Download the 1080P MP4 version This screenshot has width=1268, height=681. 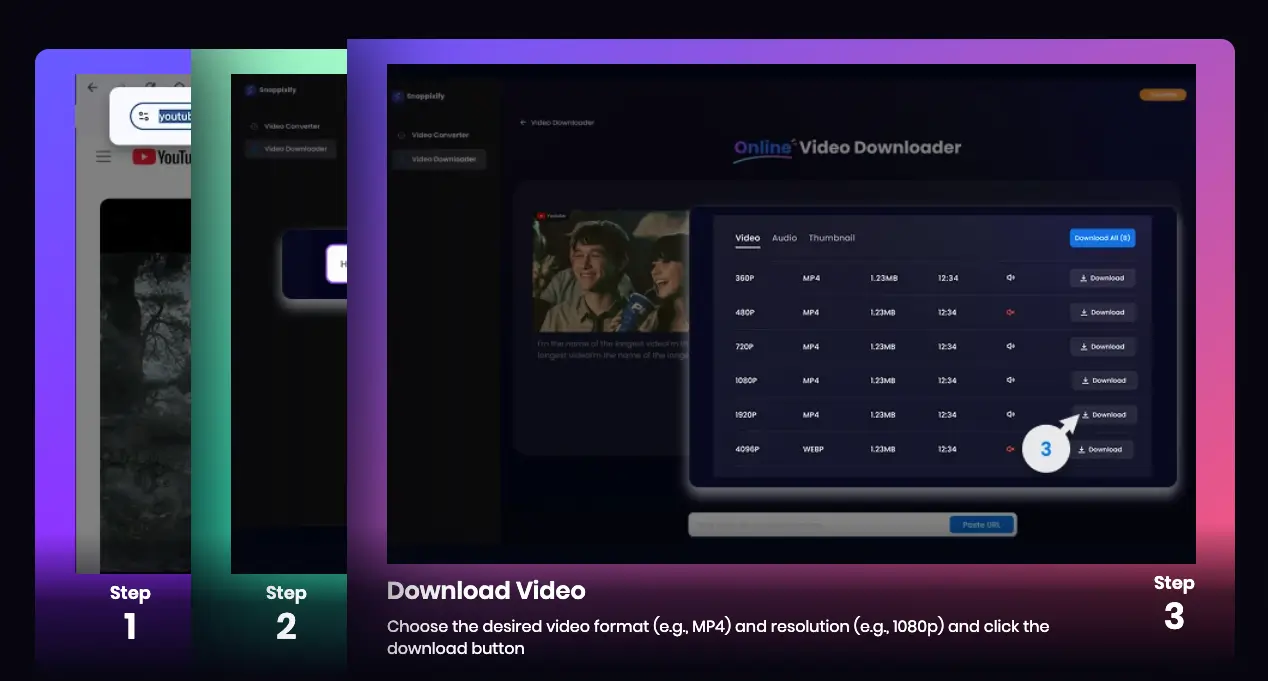pyautogui.click(x=1103, y=380)
